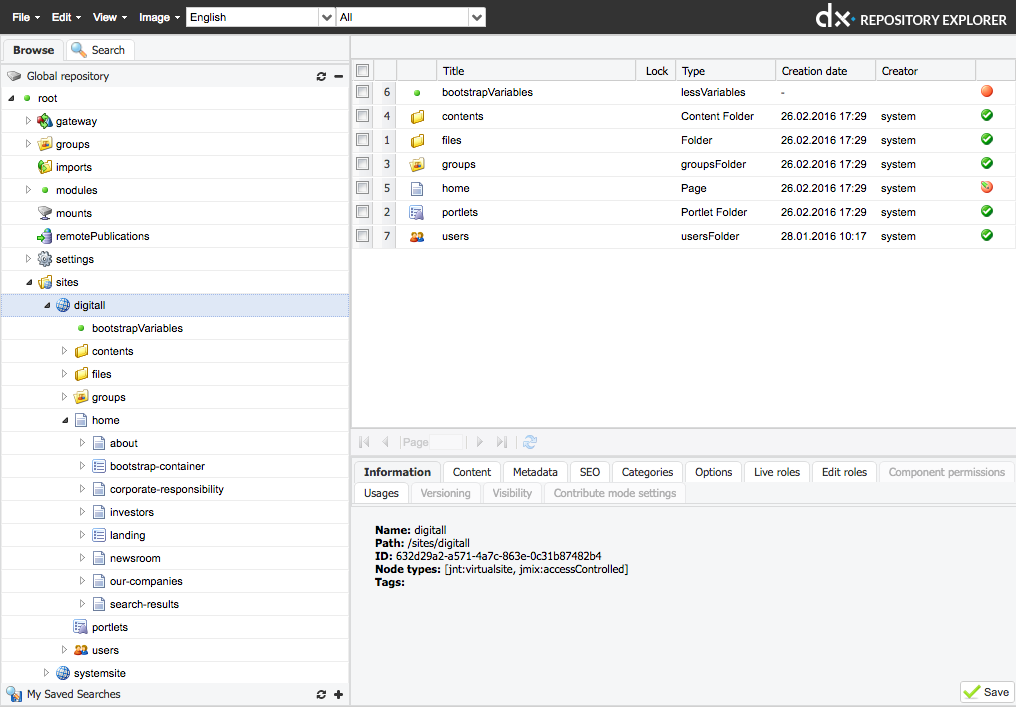Add a new saved search with plus icon
Screen dimensions: 1016x710
click(338, 694)
